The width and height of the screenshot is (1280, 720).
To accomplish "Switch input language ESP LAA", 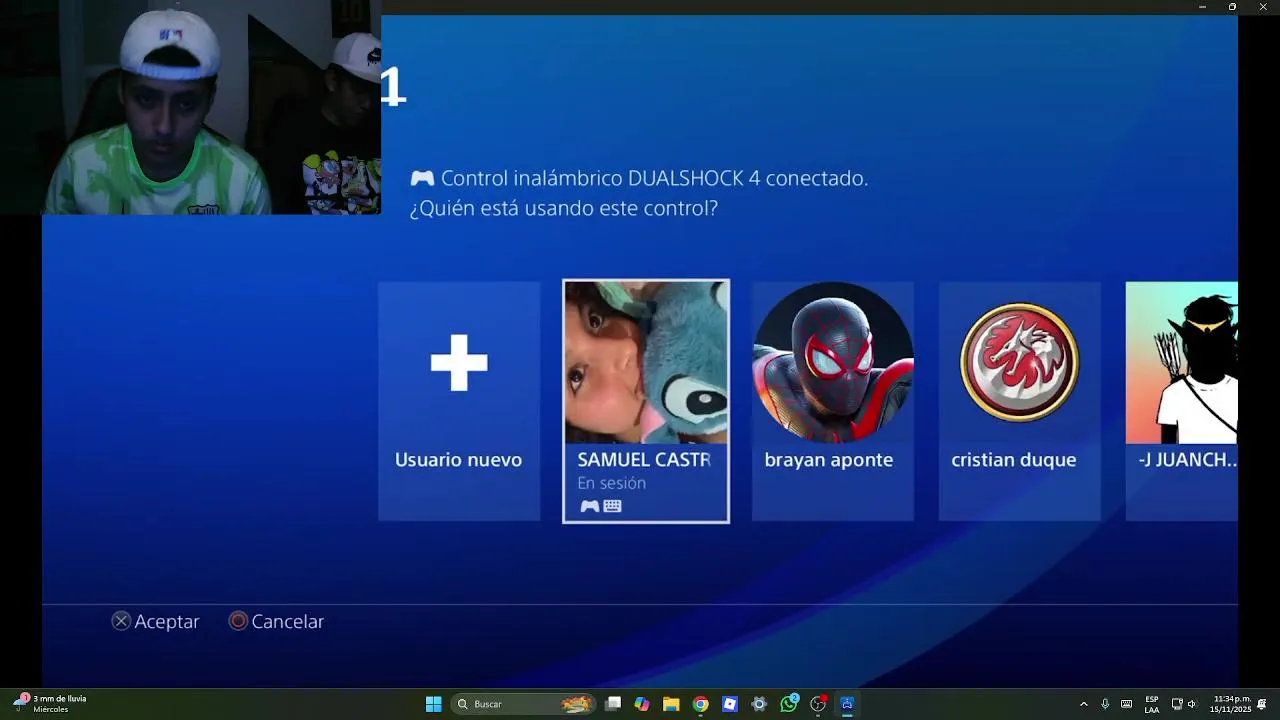I will click(x=1152, y=704).
